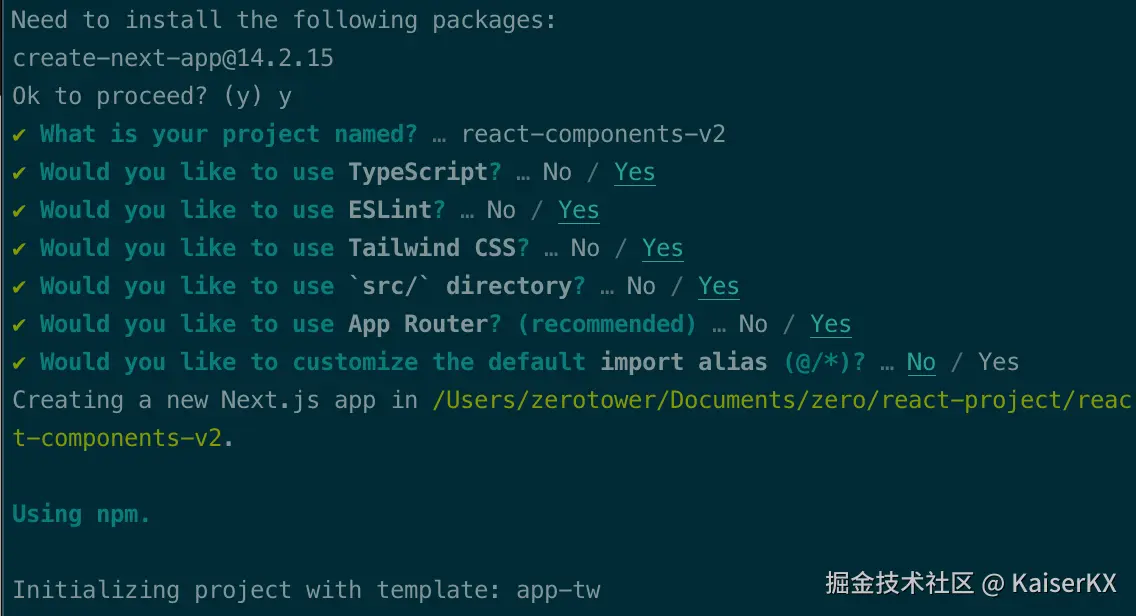1136x616 pixels.
Task: Click the app-tw template name
Action: pos(558,591)
